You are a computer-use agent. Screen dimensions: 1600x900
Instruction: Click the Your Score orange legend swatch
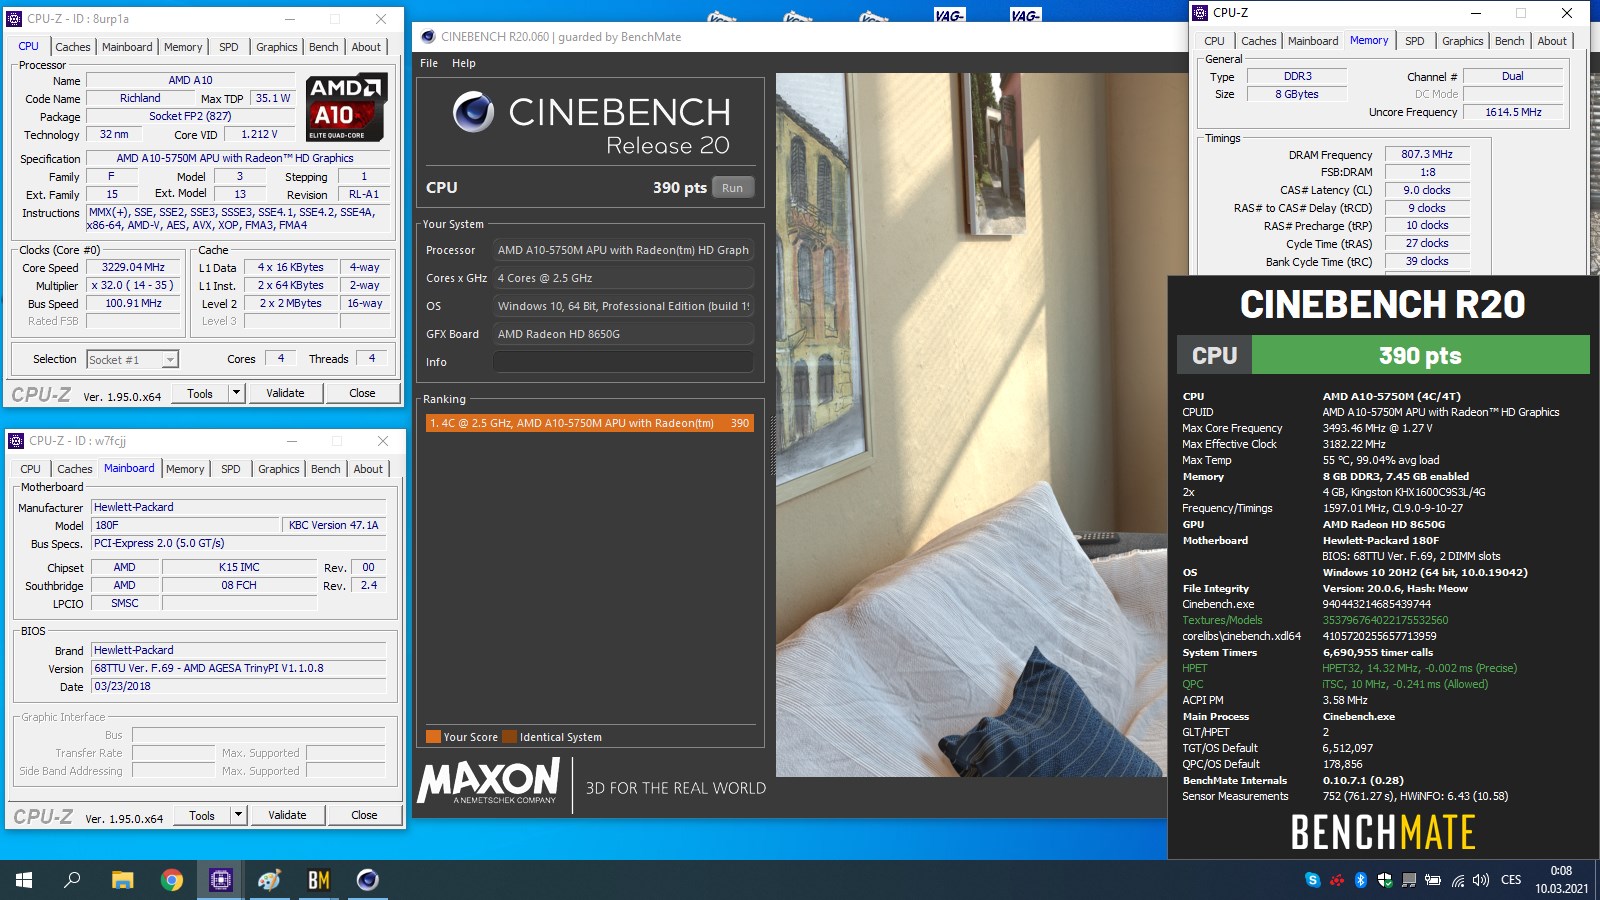point(433,737)
